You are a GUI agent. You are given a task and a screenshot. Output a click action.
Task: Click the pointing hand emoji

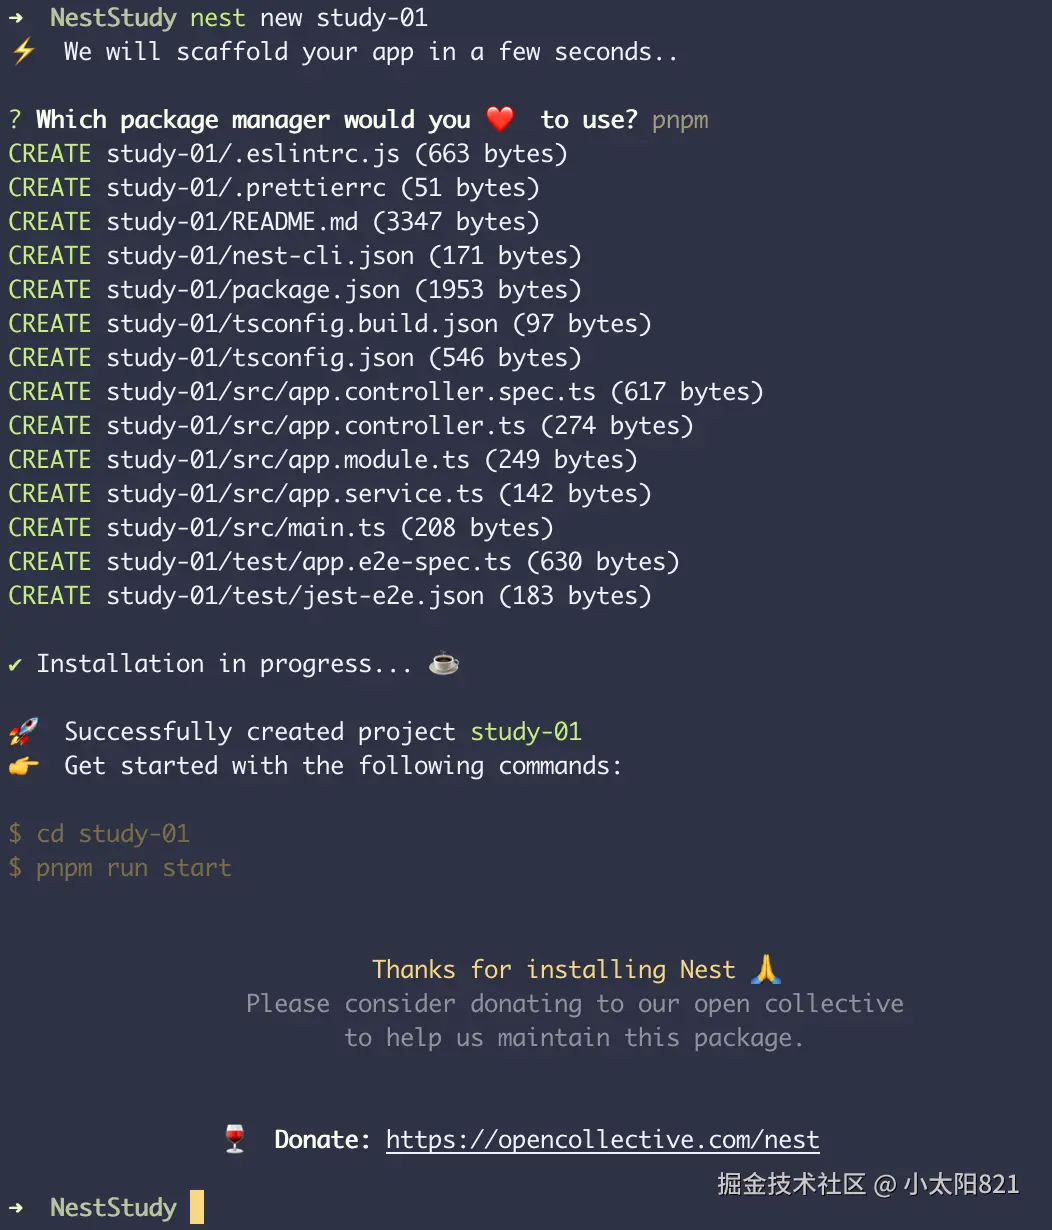(23, 766)
